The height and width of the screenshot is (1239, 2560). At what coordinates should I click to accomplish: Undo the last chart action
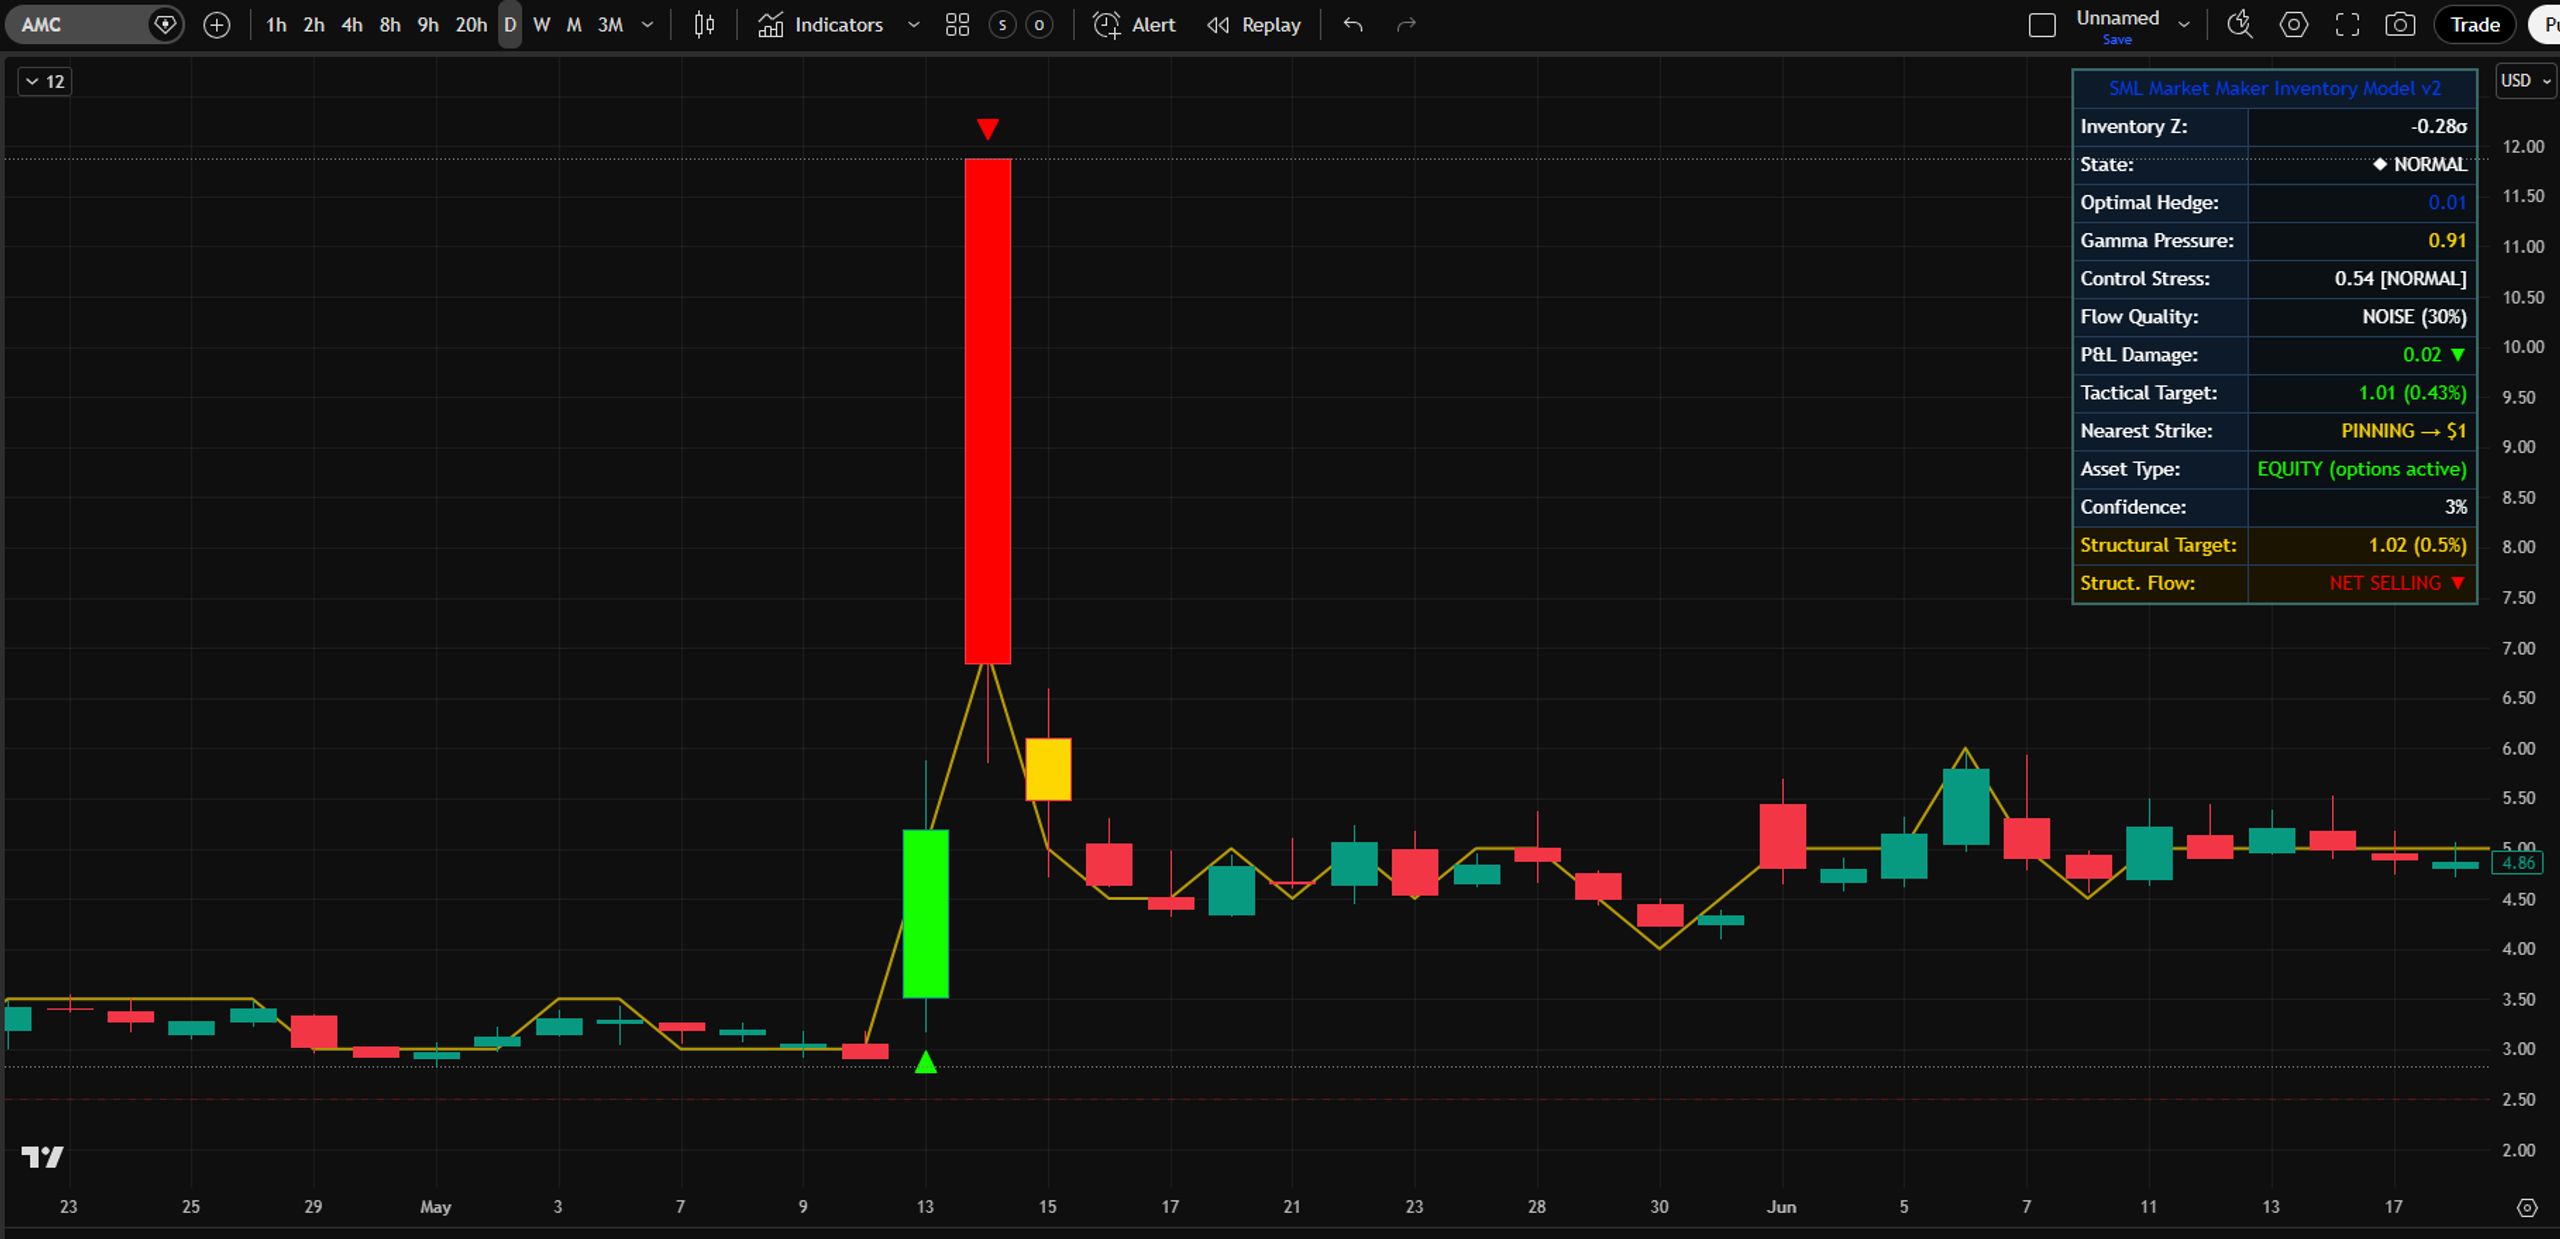point(1353,25)
